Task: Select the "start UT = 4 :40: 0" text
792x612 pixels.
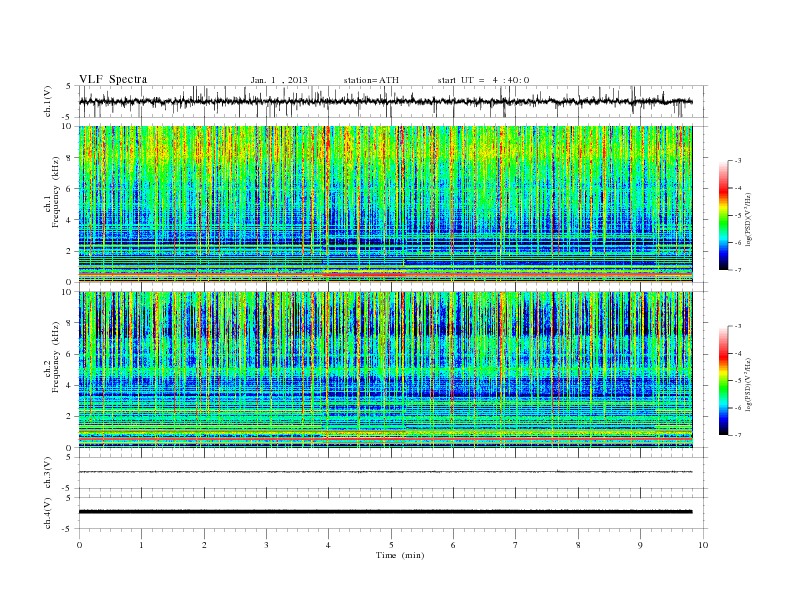Action: [483, 80]
